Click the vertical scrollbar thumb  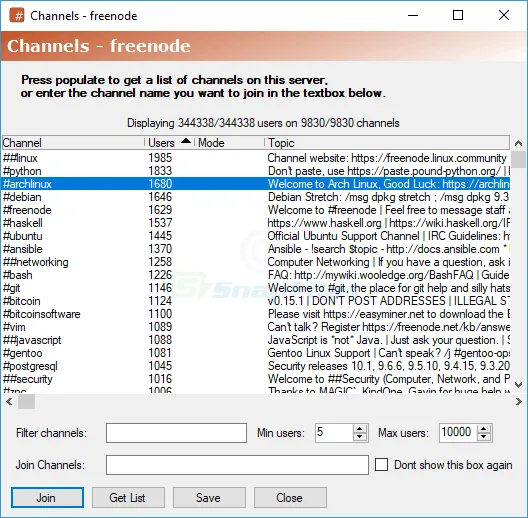click(x=519, y=159)
